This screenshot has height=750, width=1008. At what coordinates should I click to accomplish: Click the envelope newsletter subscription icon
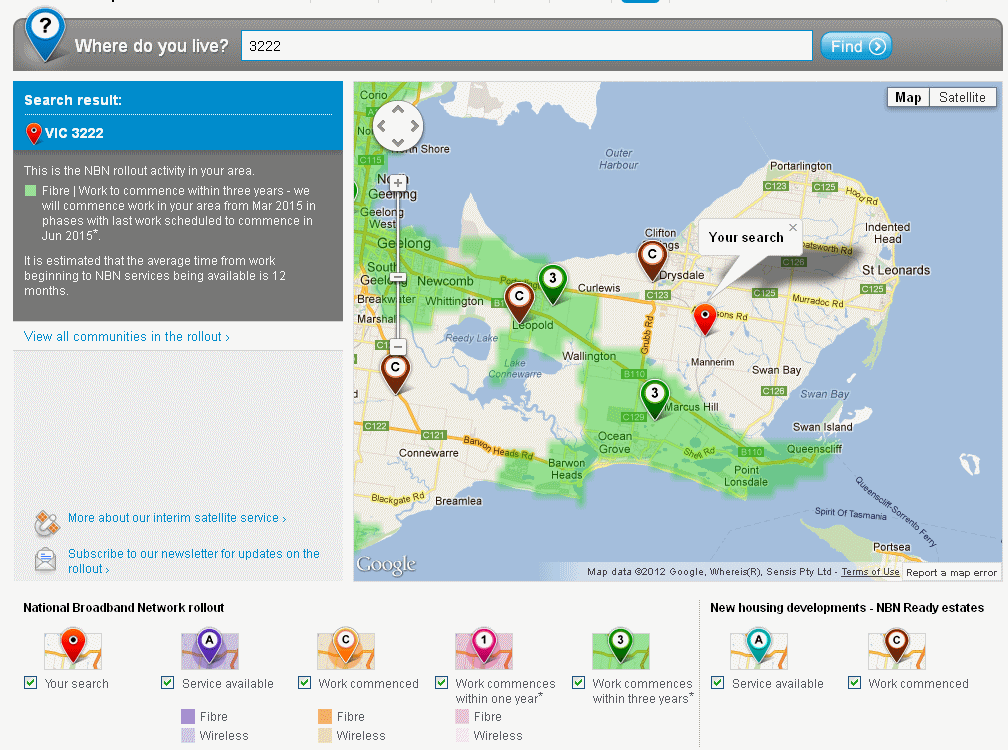(x=45, y=559)
